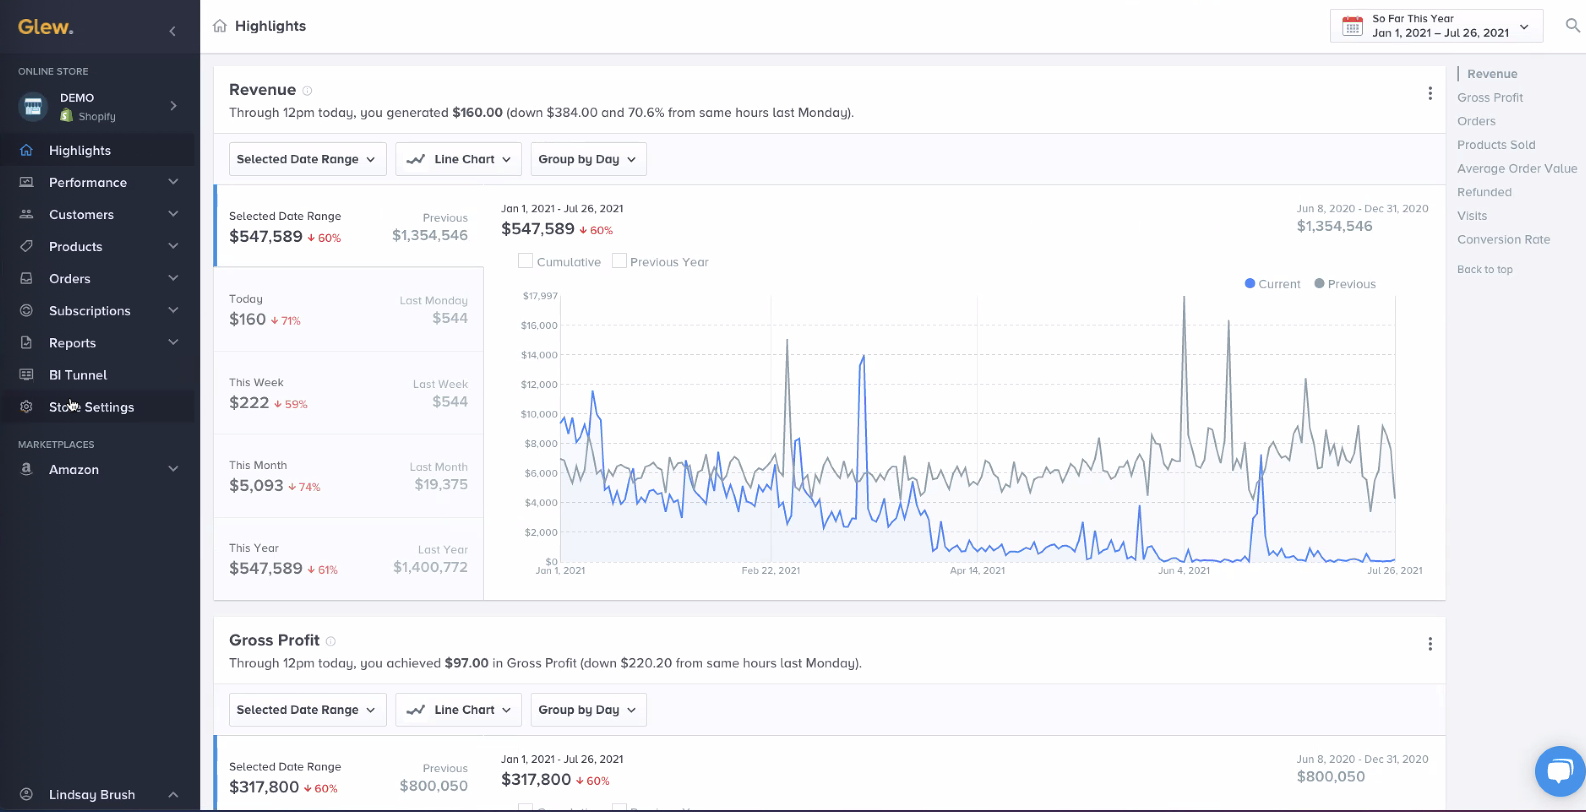Click the DEMO store avatar icon

[x=33, y=106]
